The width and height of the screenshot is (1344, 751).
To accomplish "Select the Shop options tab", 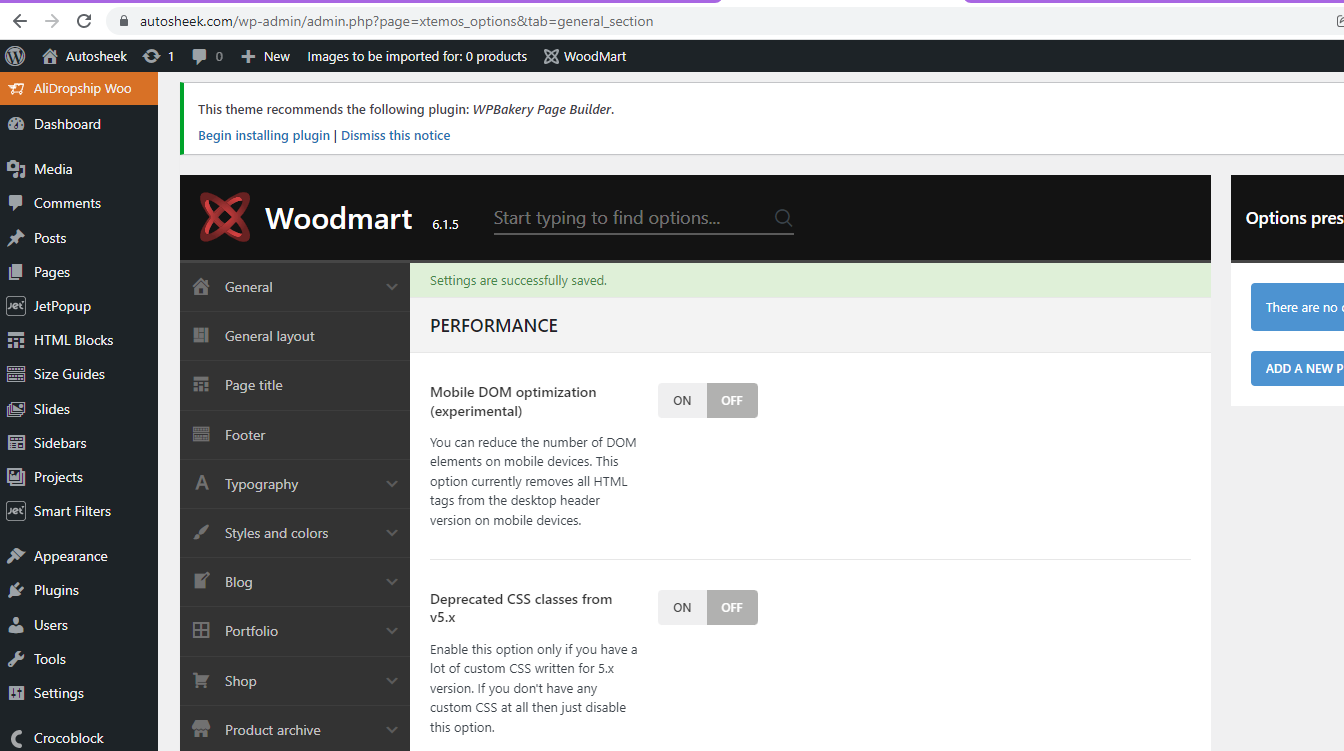I will point(295,681).
